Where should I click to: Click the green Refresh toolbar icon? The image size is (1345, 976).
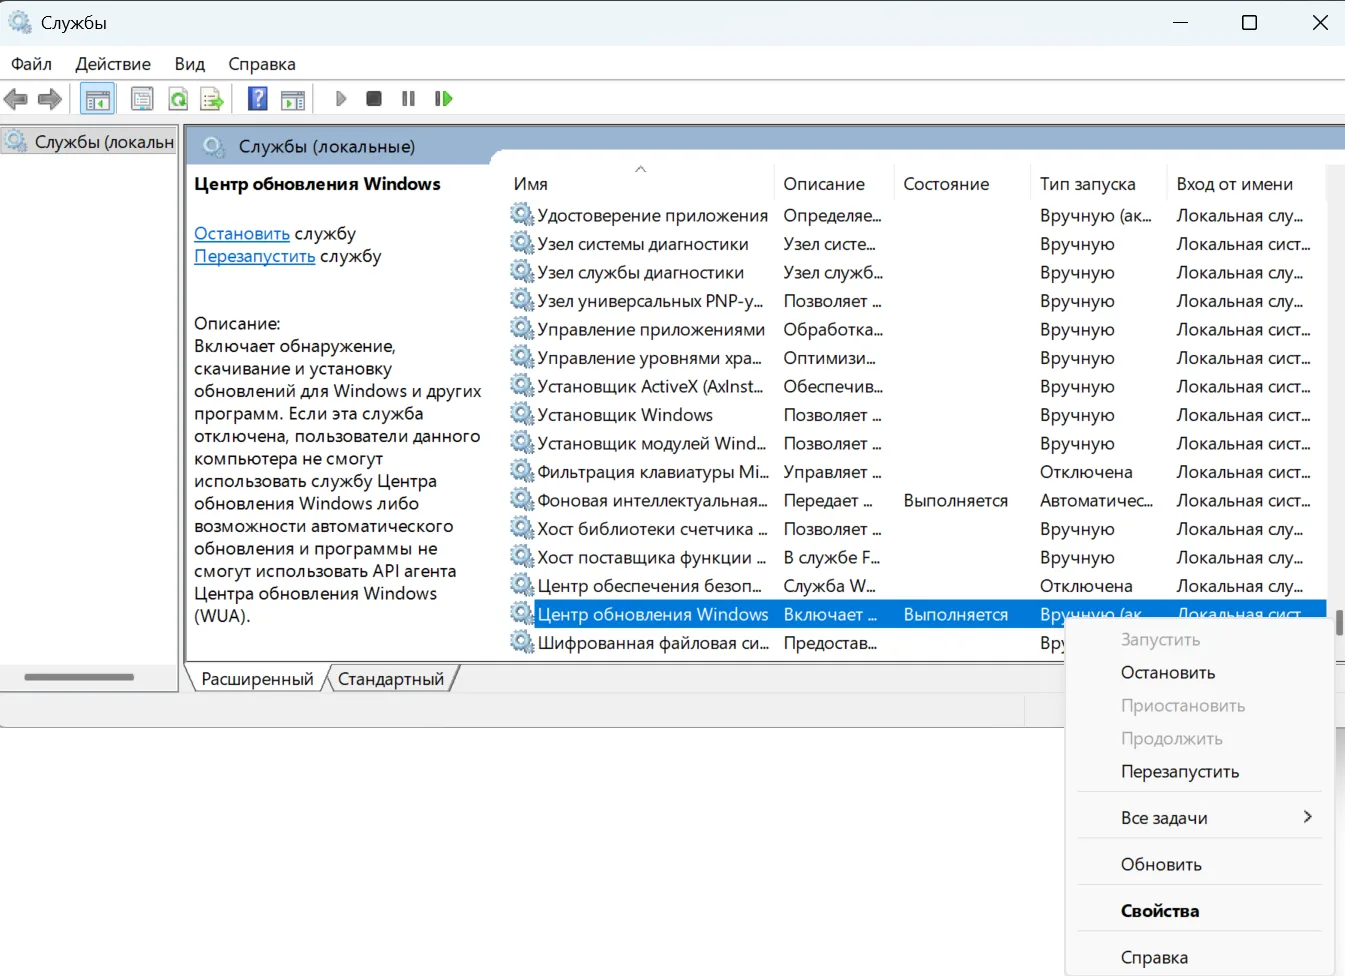pyautogui.click(x=178, y=99)
